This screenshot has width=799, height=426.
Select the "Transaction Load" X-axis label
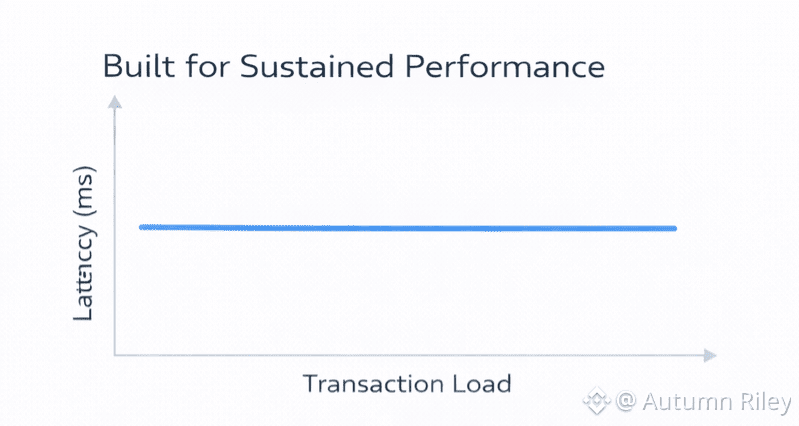click(407, 384)
